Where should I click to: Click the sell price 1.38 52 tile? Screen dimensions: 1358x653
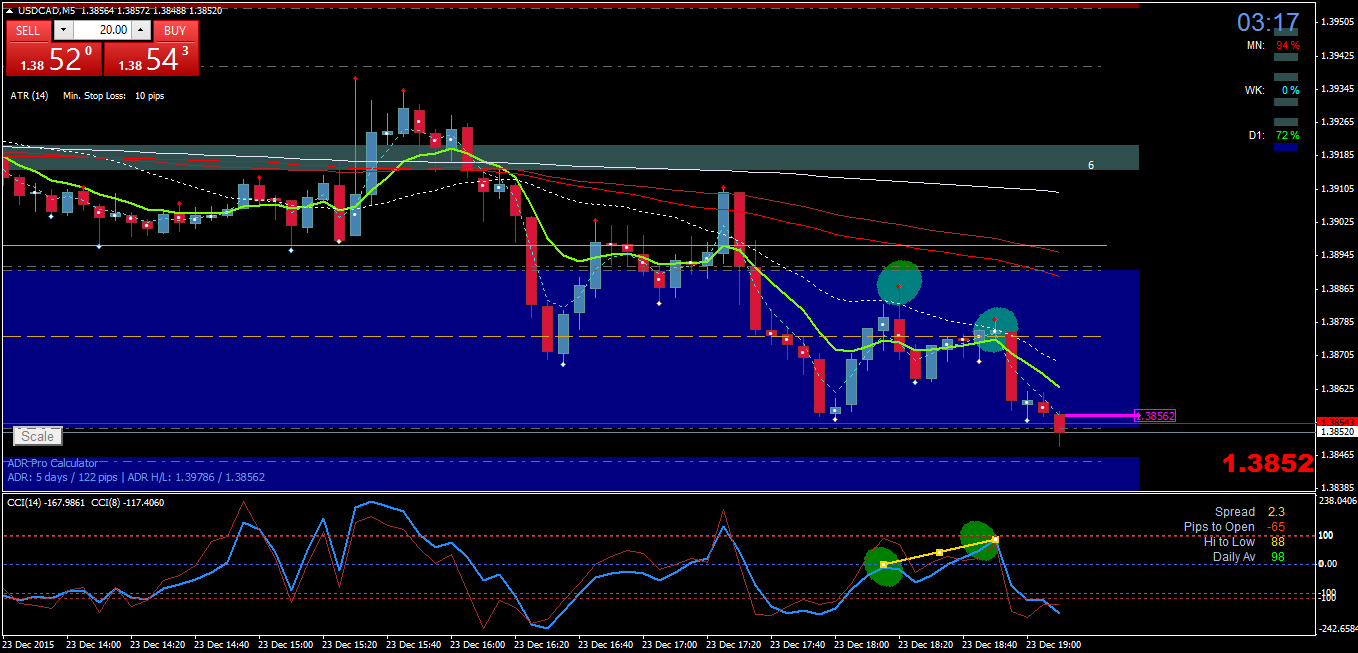(x=53, y=58)
